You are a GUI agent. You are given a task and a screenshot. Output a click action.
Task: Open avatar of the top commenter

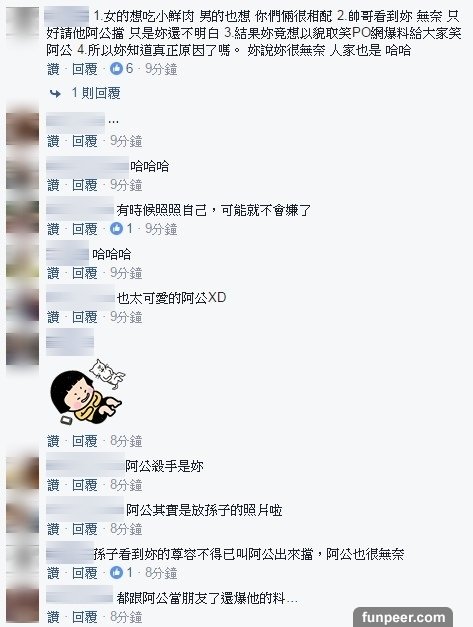(x=23, y=22)
